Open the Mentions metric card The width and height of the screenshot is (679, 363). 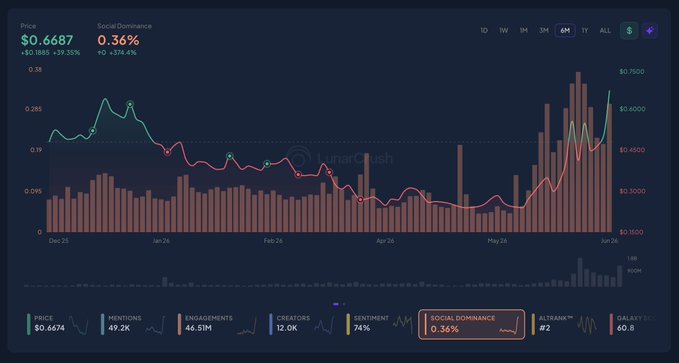(133, 324)
